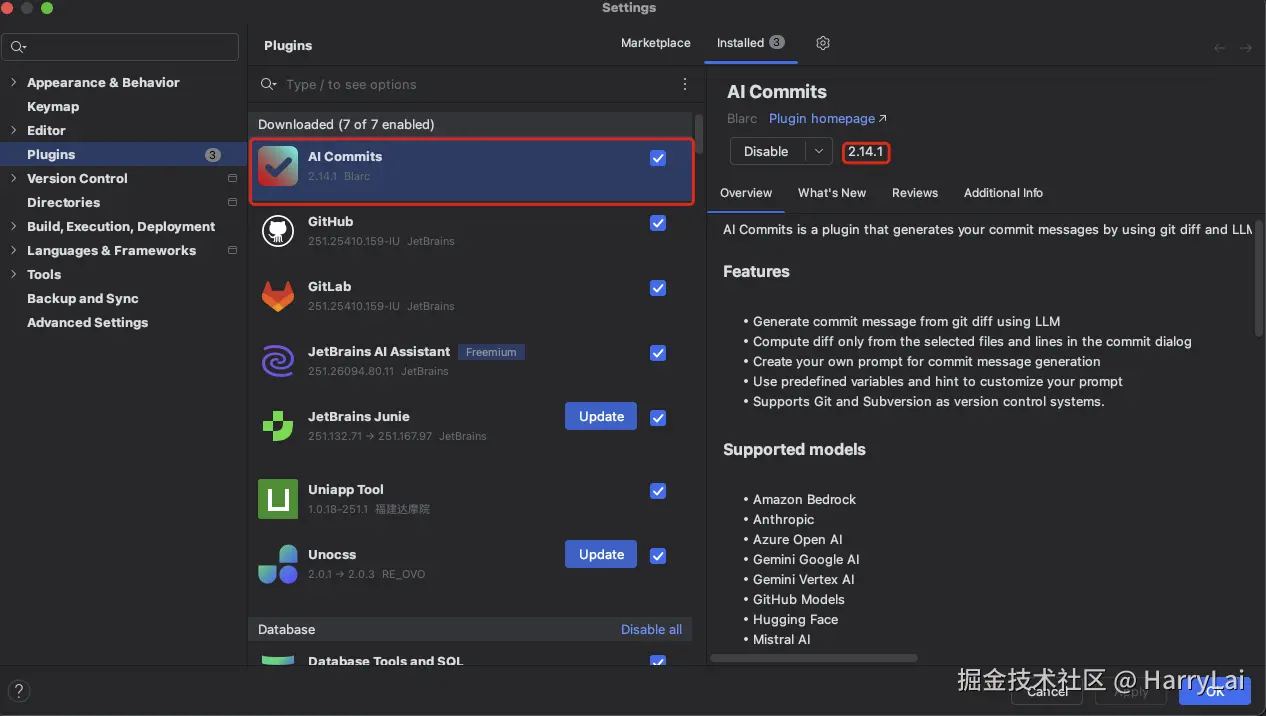Expand the Build, Execution, Deployment node
Viewport: 1266px width, 716px height.
coord(13,227)
